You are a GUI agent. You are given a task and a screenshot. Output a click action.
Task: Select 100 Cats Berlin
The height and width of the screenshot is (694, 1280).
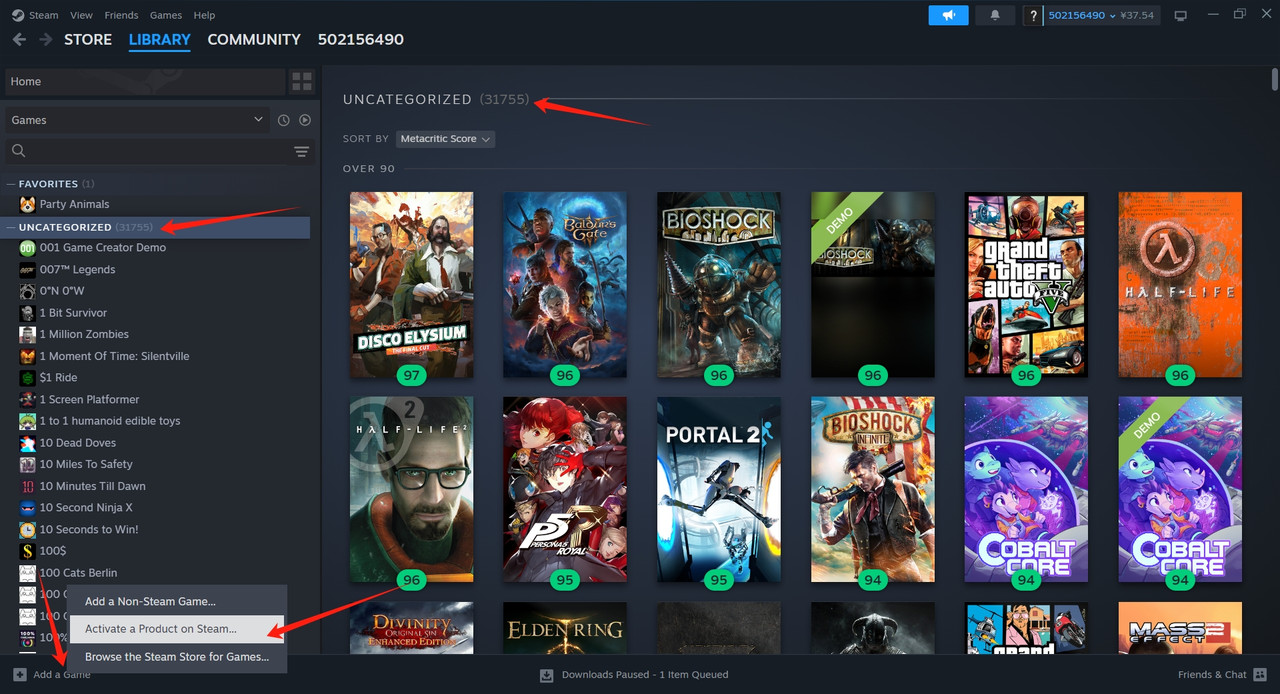click(78, 573)
